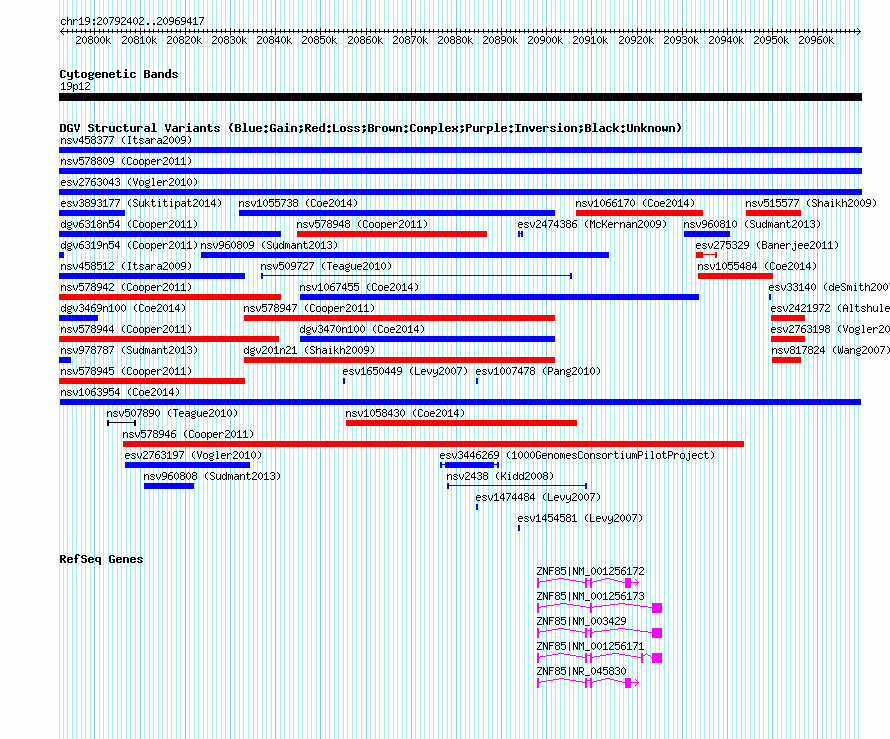Open the esv1454581 (Levy2007) label
This screenshot has height=739, width=890.
[580, 518]
